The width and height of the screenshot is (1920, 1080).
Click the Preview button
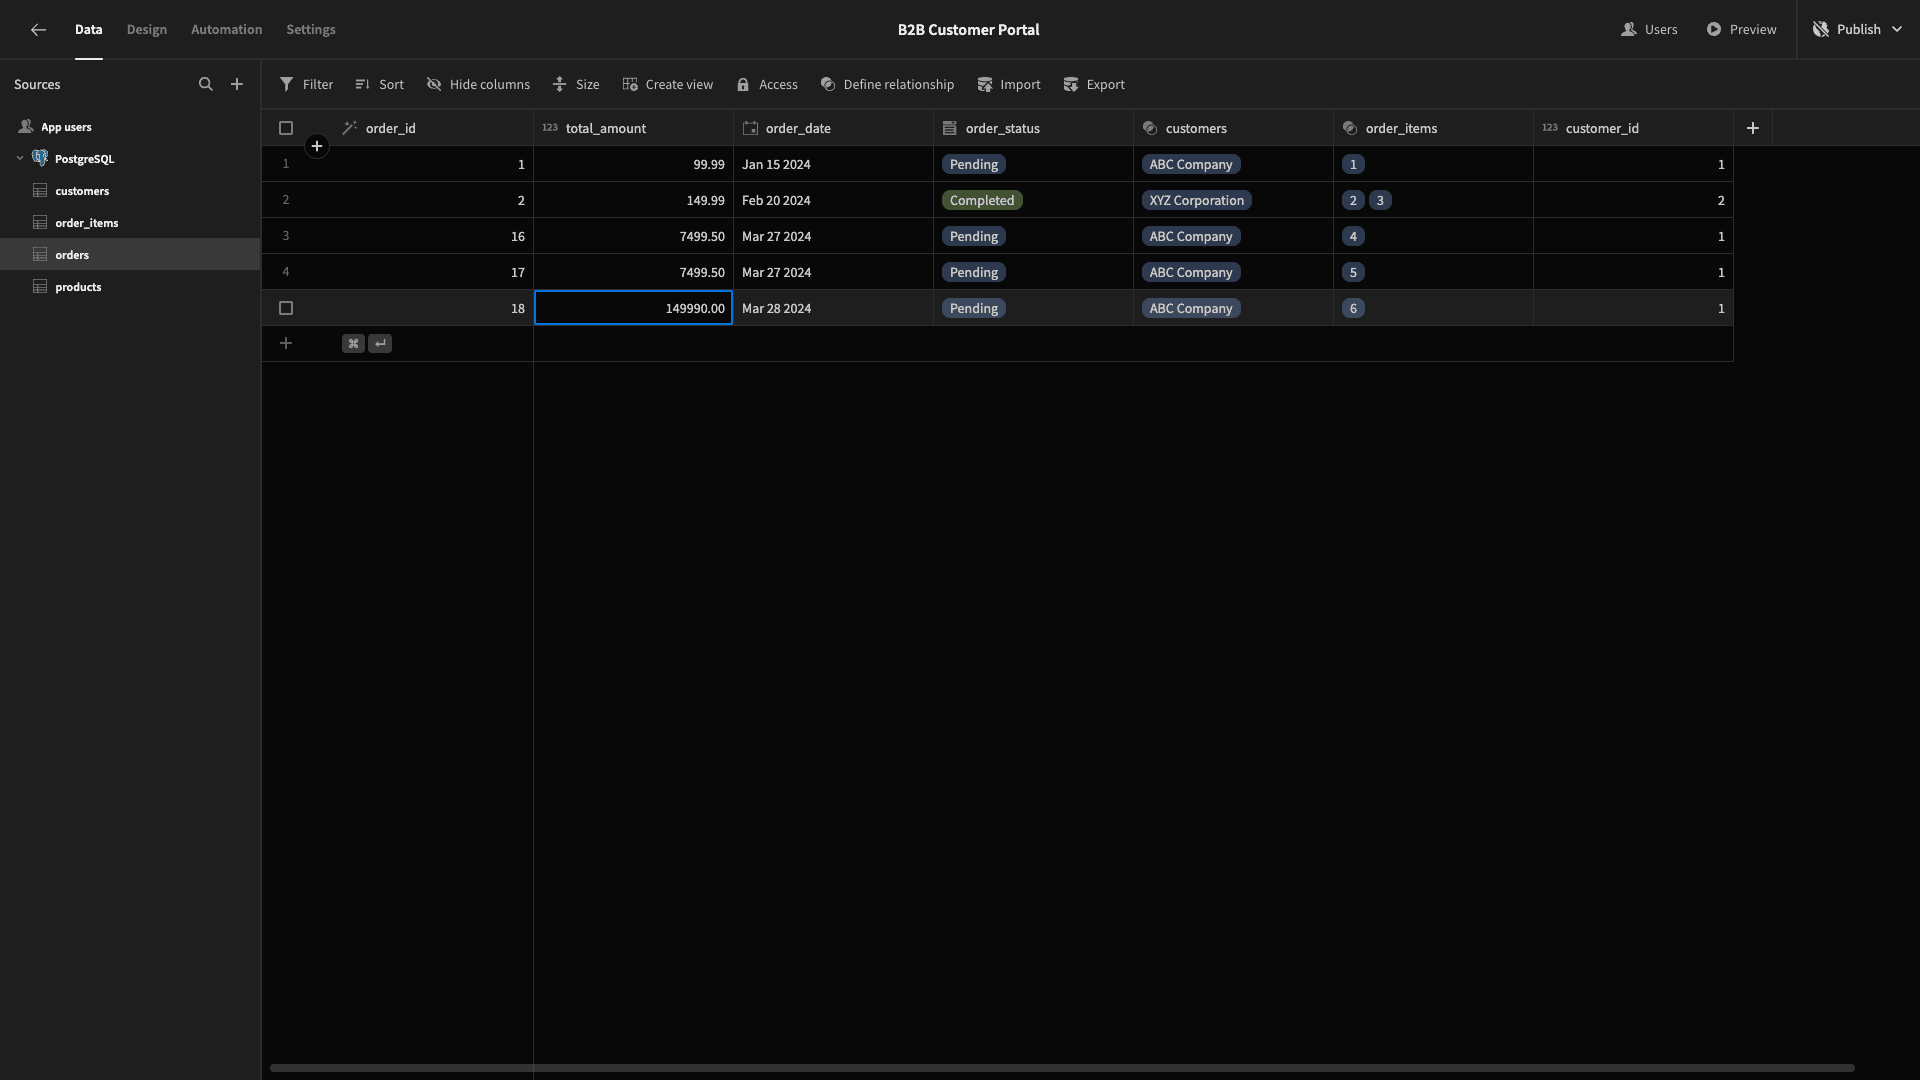(1742, 30)
